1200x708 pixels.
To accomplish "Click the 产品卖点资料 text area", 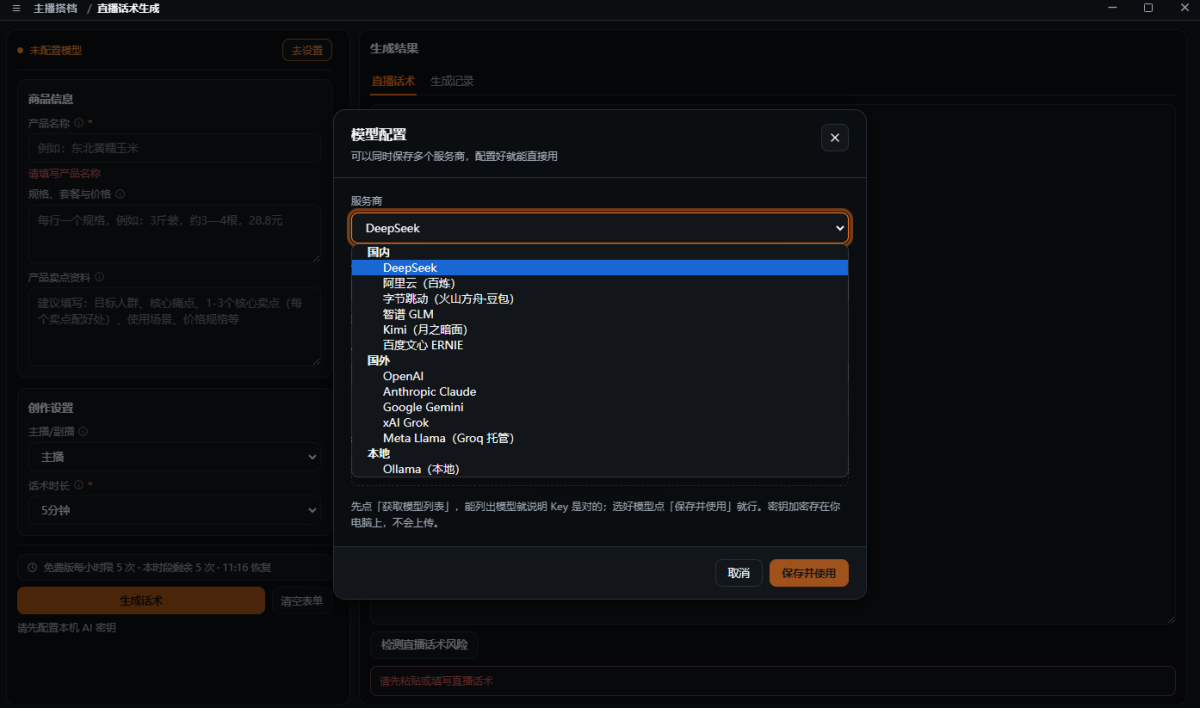I will (174, 326).
